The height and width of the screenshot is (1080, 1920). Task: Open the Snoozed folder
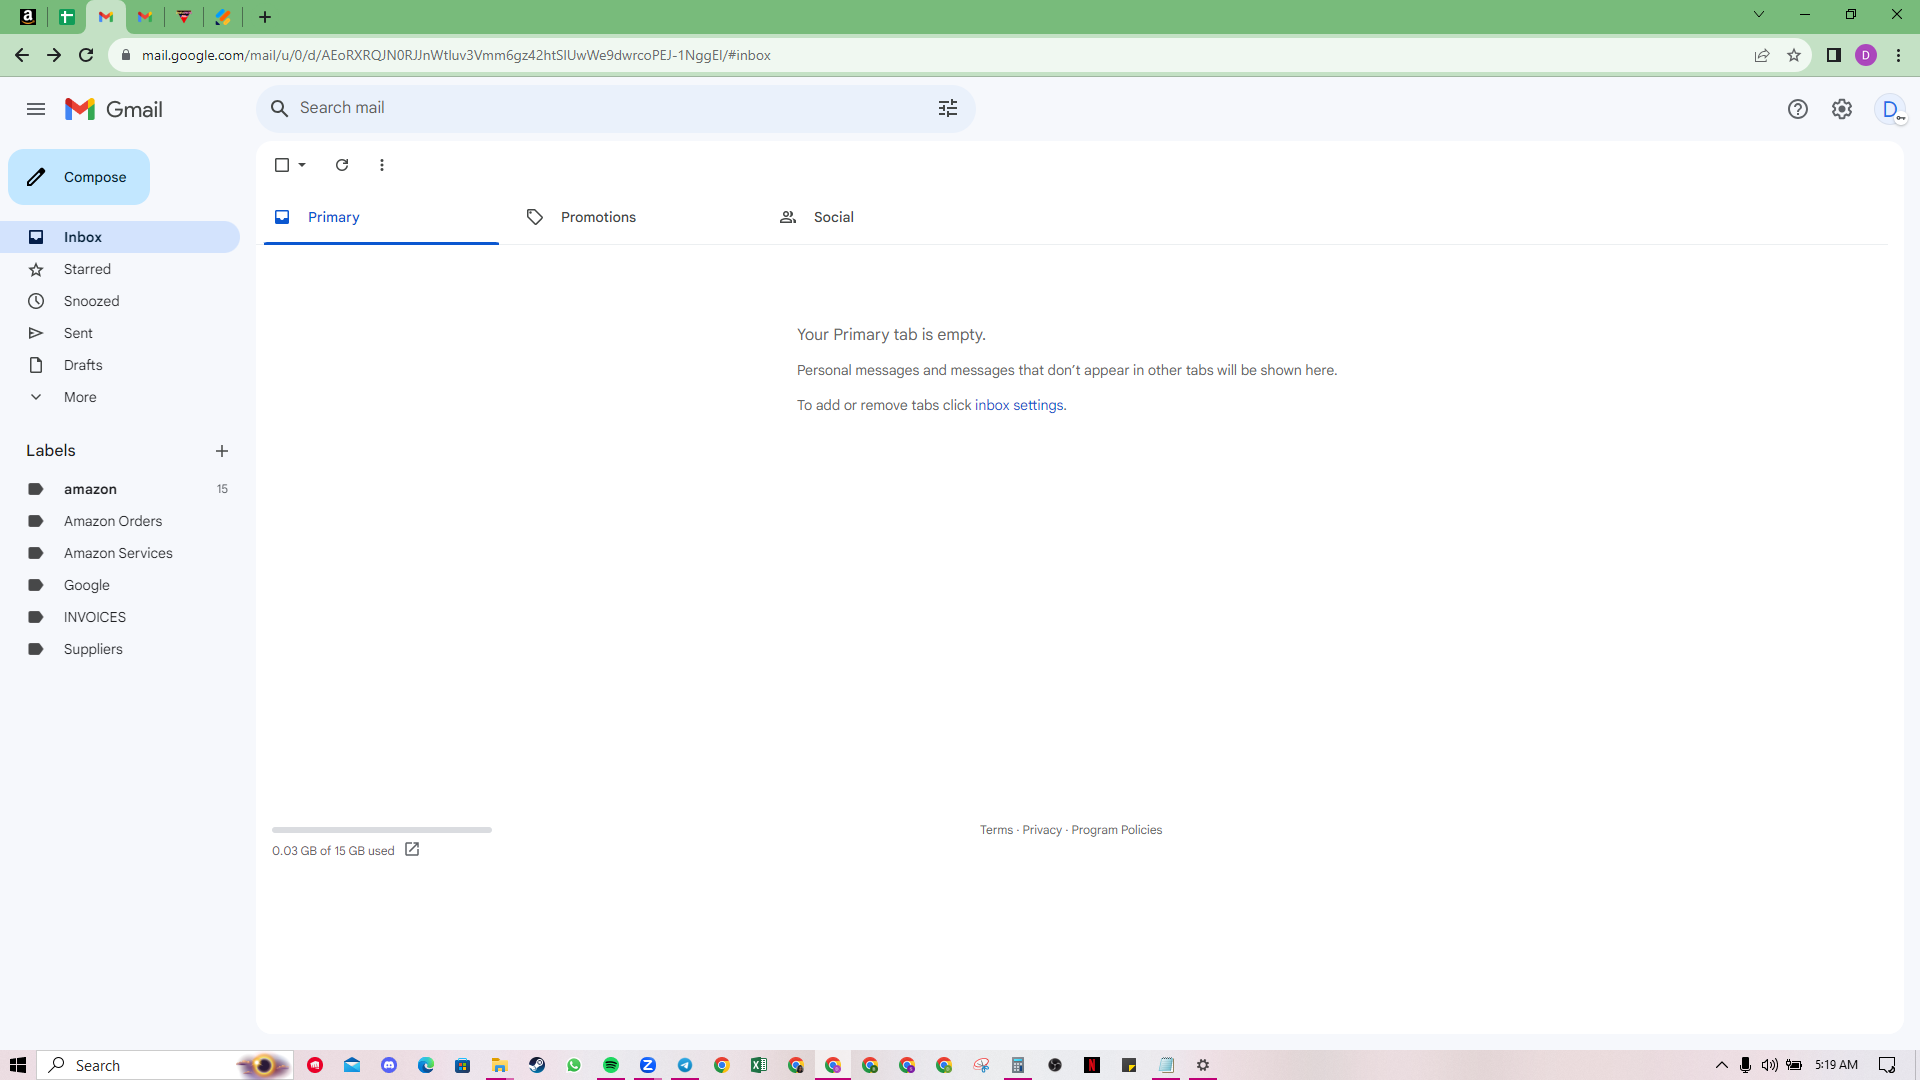pyautogui.click(x=120, y=301)
